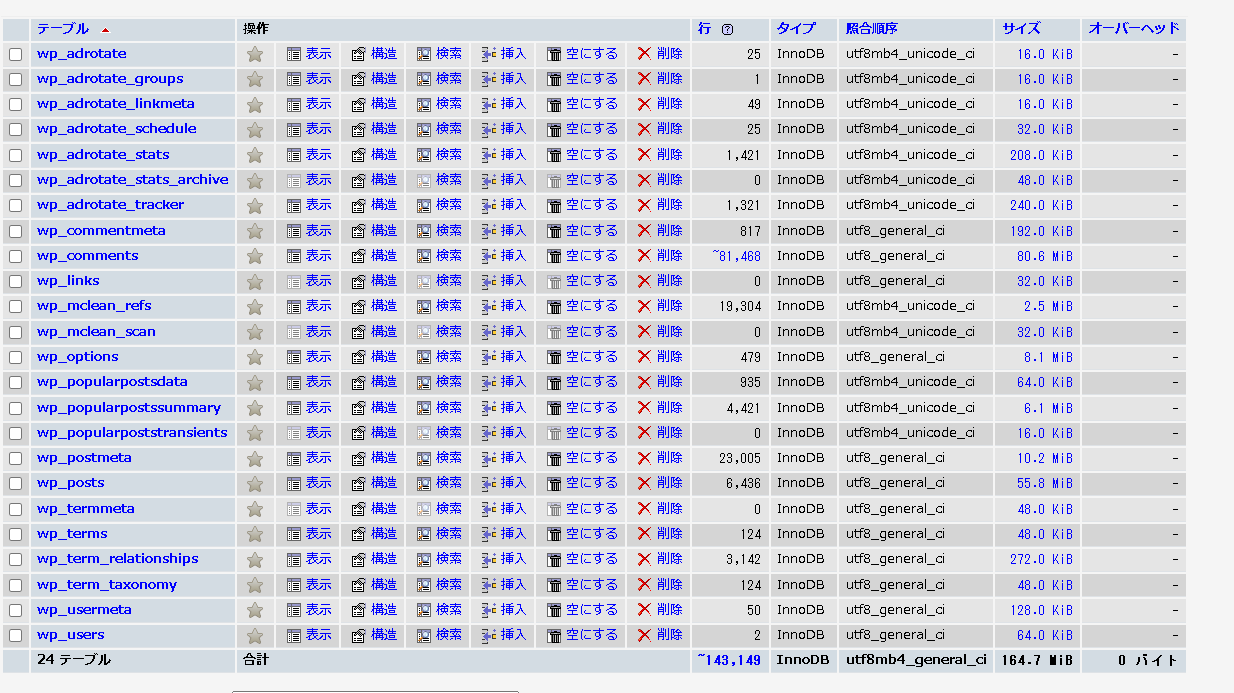The height and width of the screenshot is (693, 1234).
Task: Sort tables by 行 row count header
Action: click(705, 29)
